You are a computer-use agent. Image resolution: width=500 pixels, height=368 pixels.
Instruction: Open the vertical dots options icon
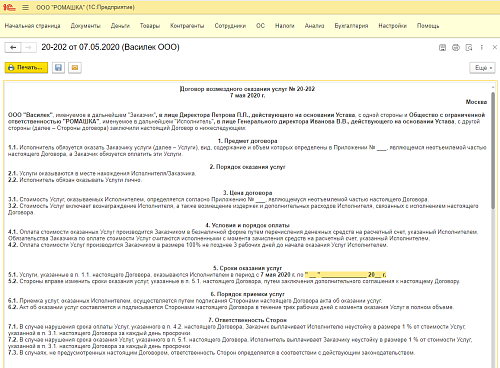coord(482,48)
